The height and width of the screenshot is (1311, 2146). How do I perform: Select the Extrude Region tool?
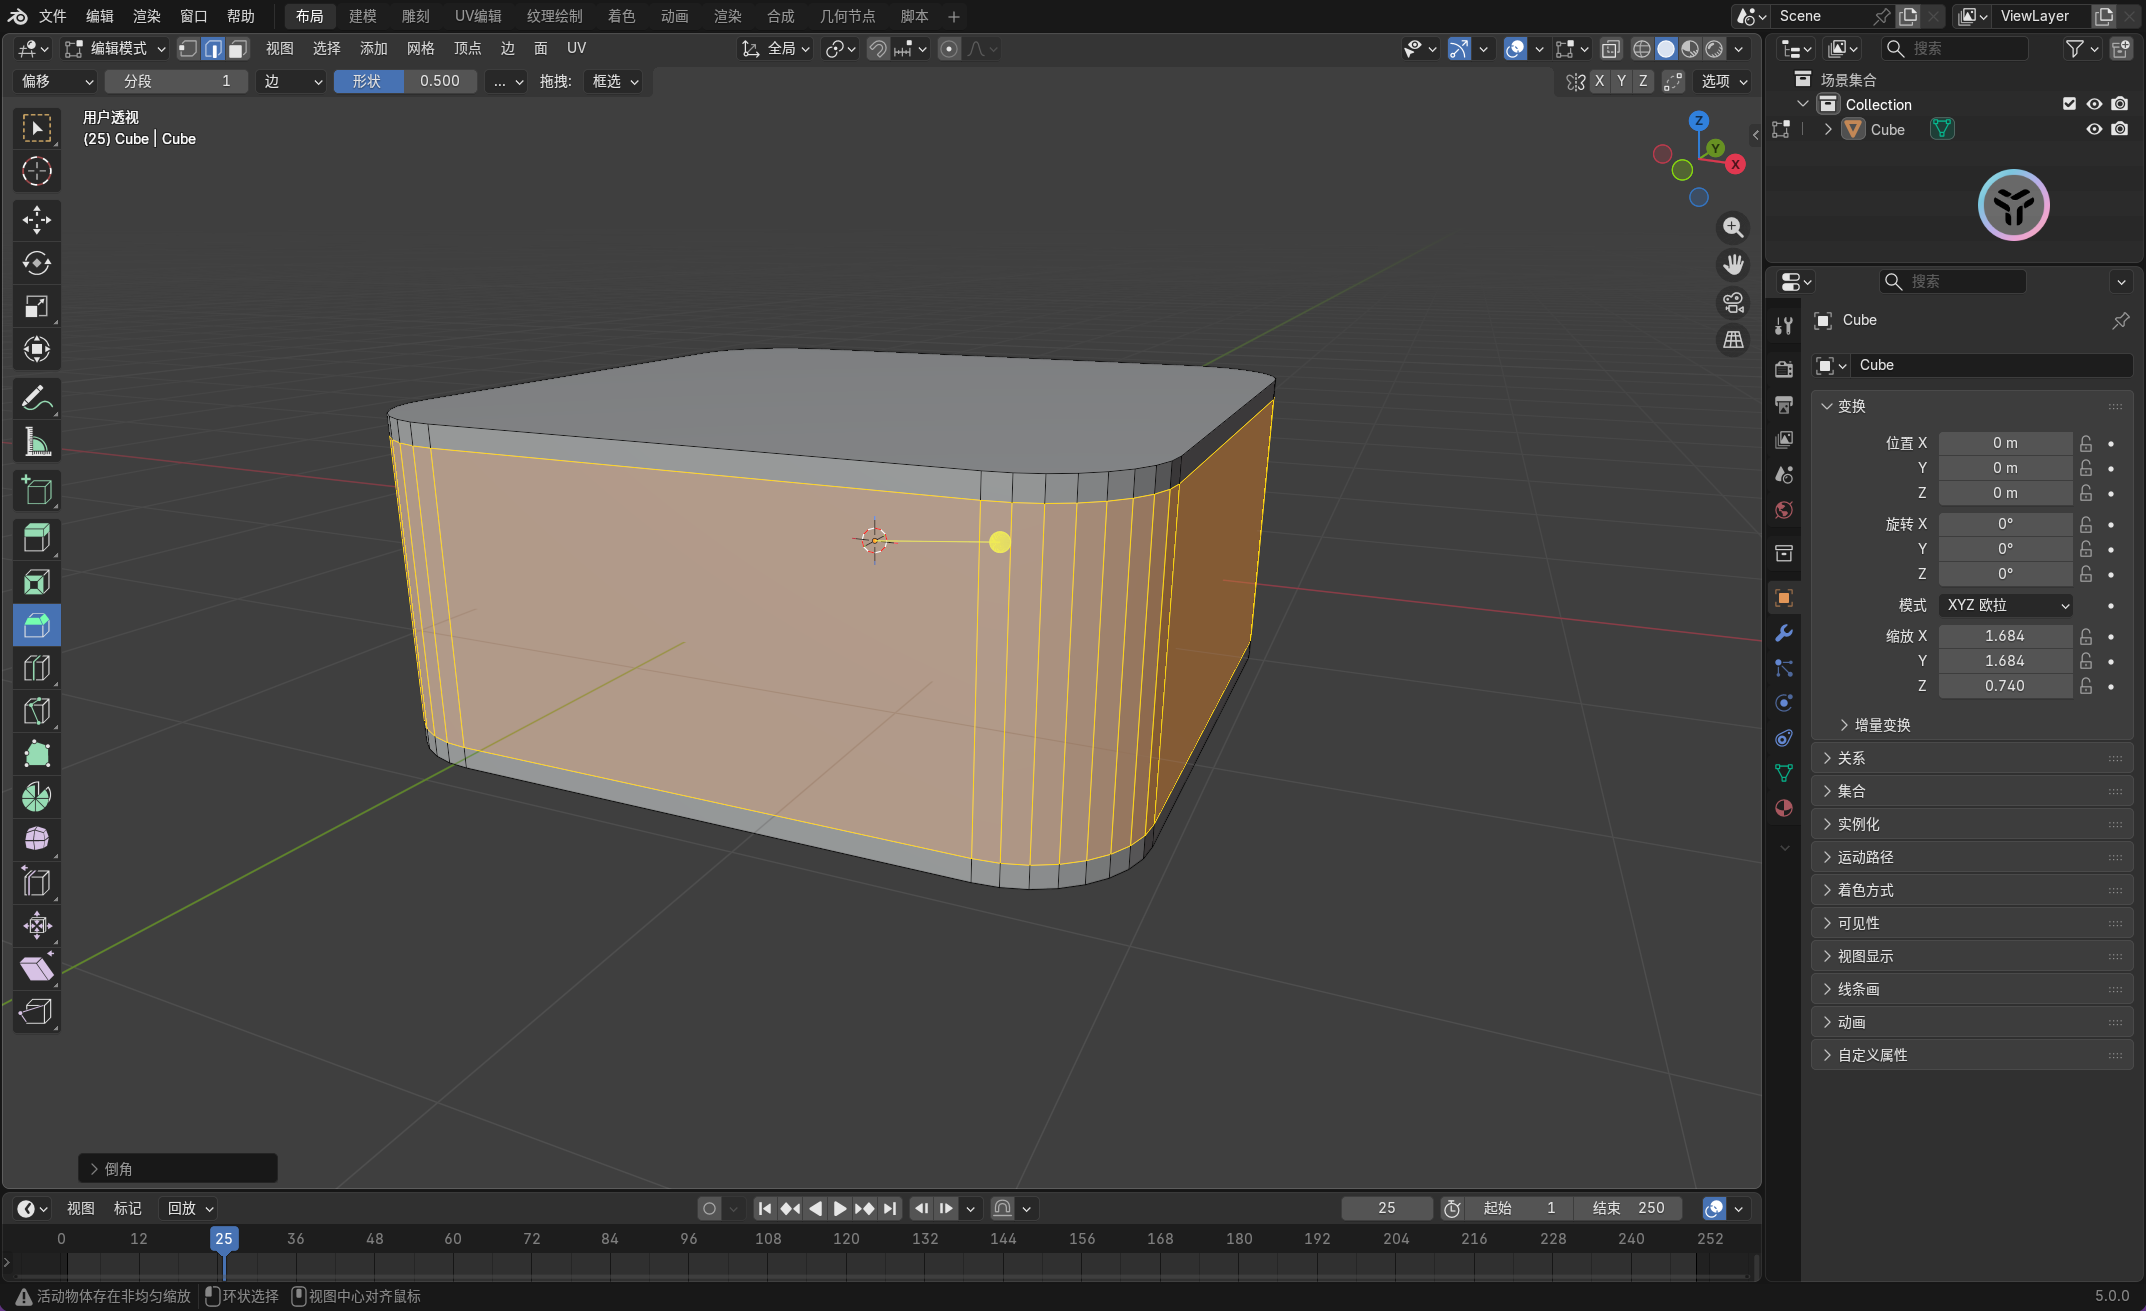[37, 539]
